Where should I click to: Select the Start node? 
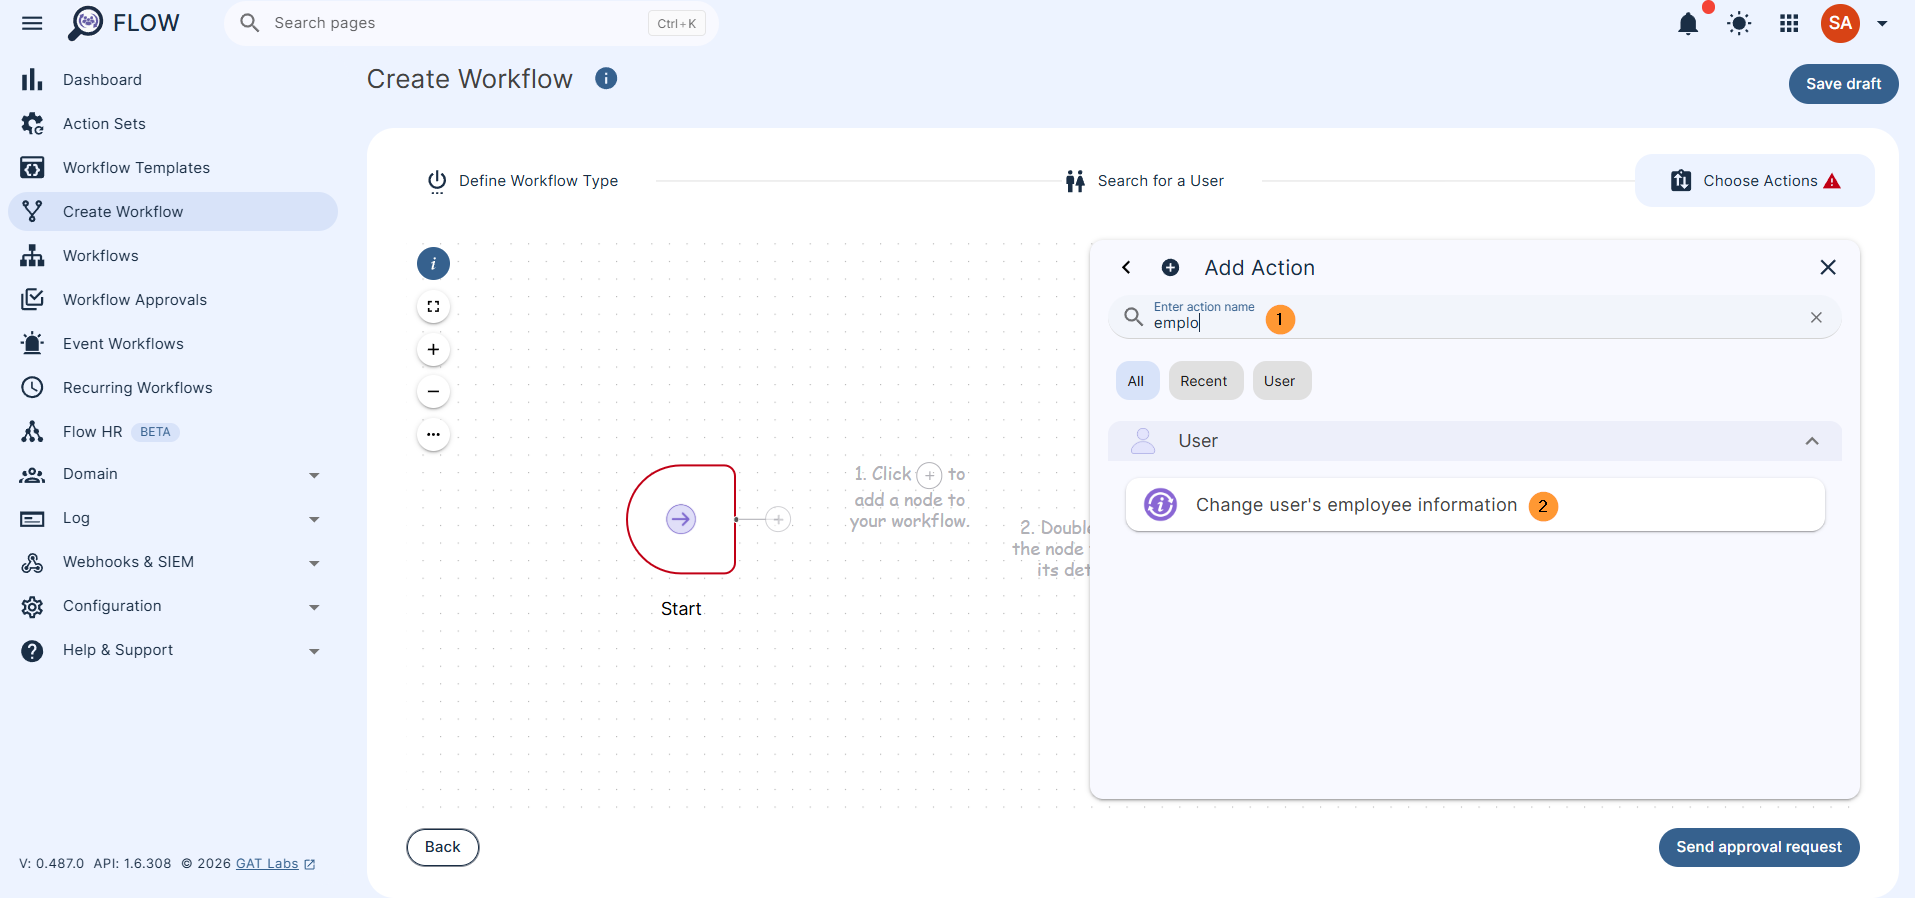[x=681, y=519]
